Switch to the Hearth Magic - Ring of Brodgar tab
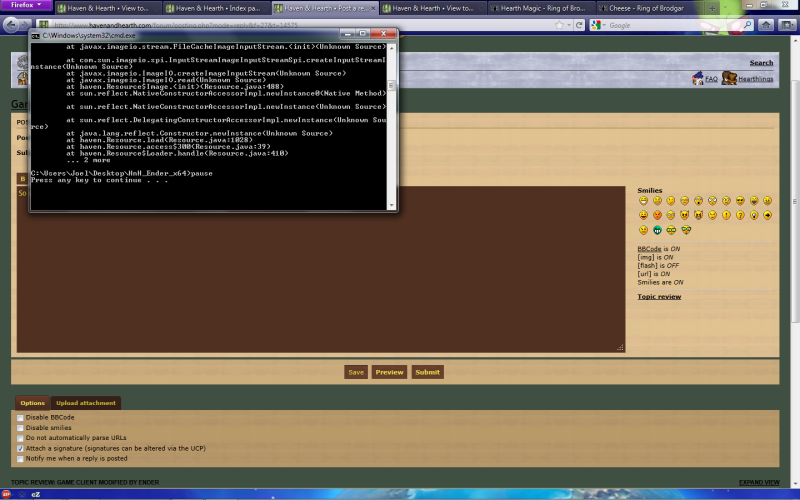The width and height of the screenshot is (800, 500). 542,8
